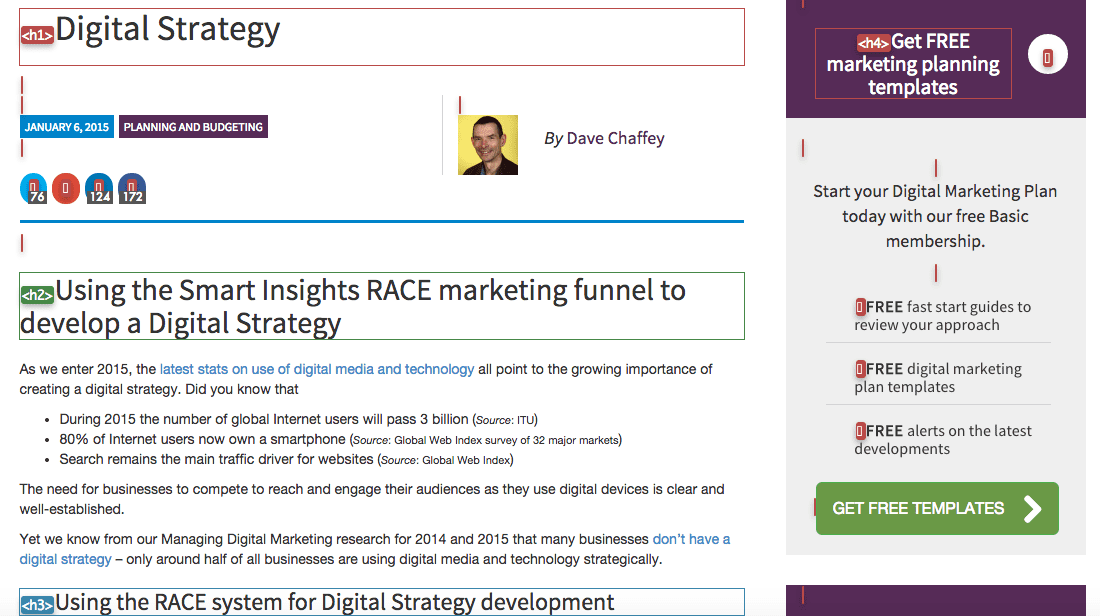The width and height of the screenshot is (1100, 616).
Task: Click the arrow chevron on GET FREE TEMPLATES
Action: point(1033,509)
